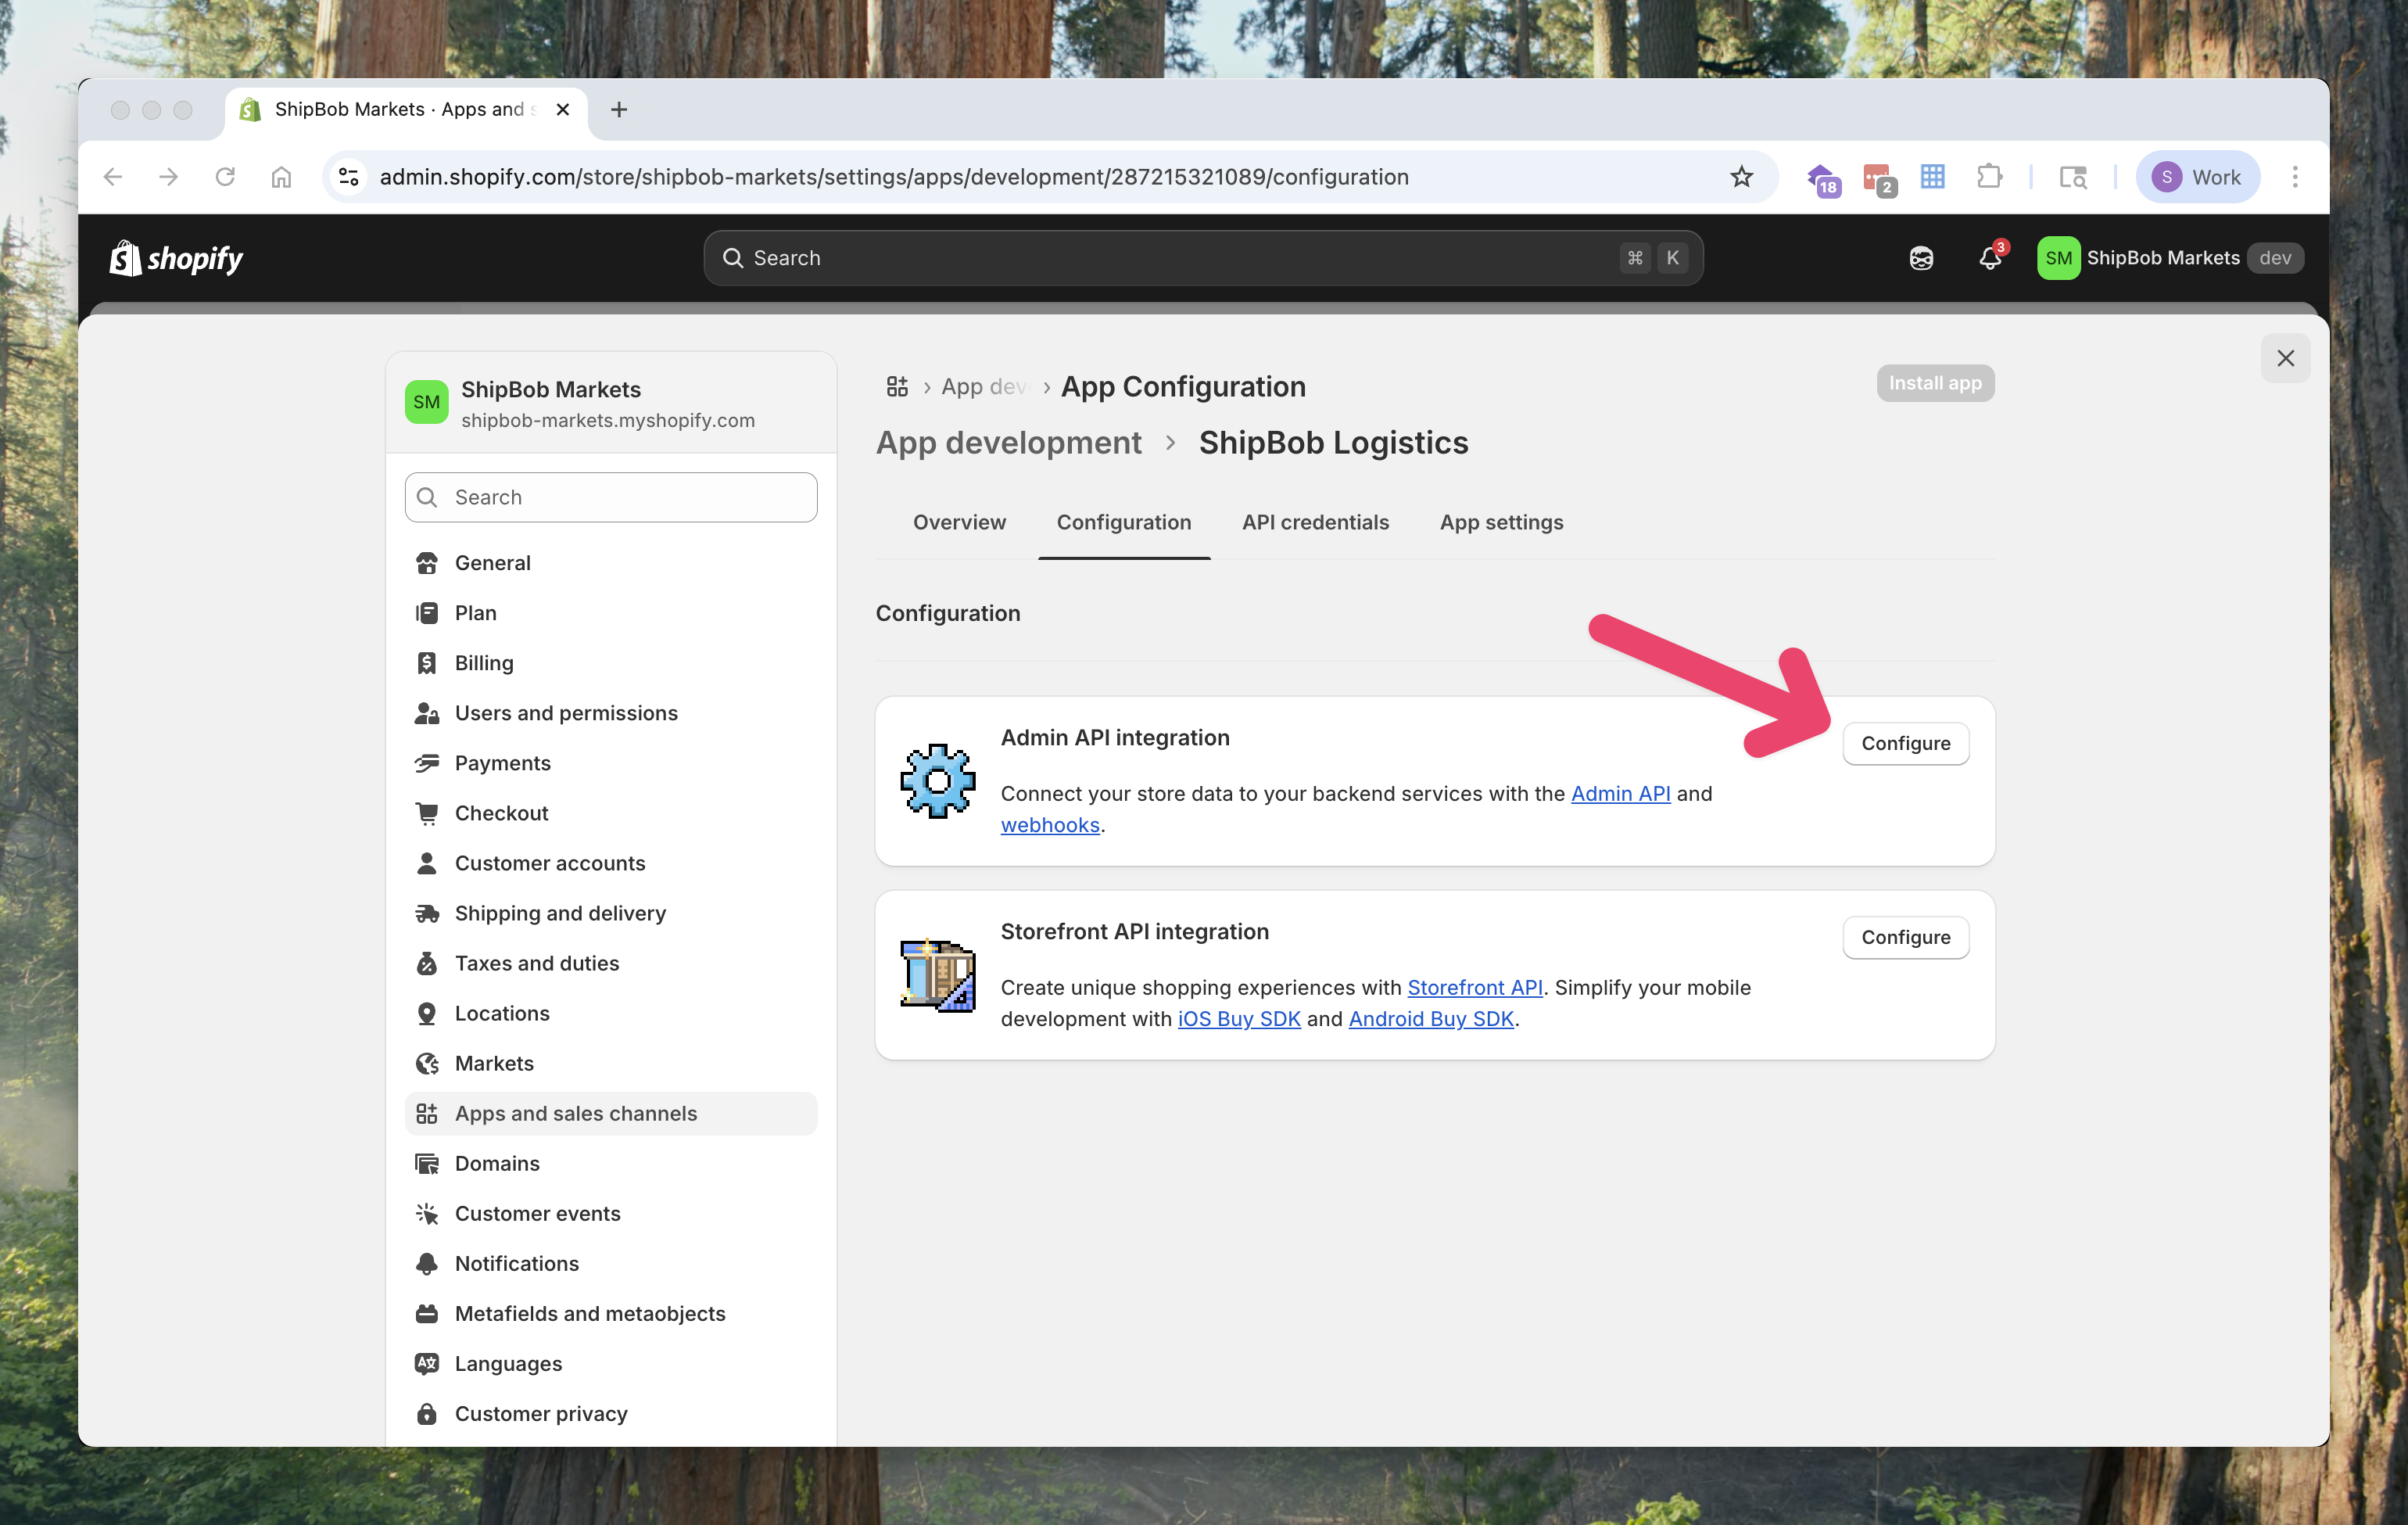Open the Sidekick assistant icon in header
Viewport: 2408px width, 1525px height.
point(1921,258)
